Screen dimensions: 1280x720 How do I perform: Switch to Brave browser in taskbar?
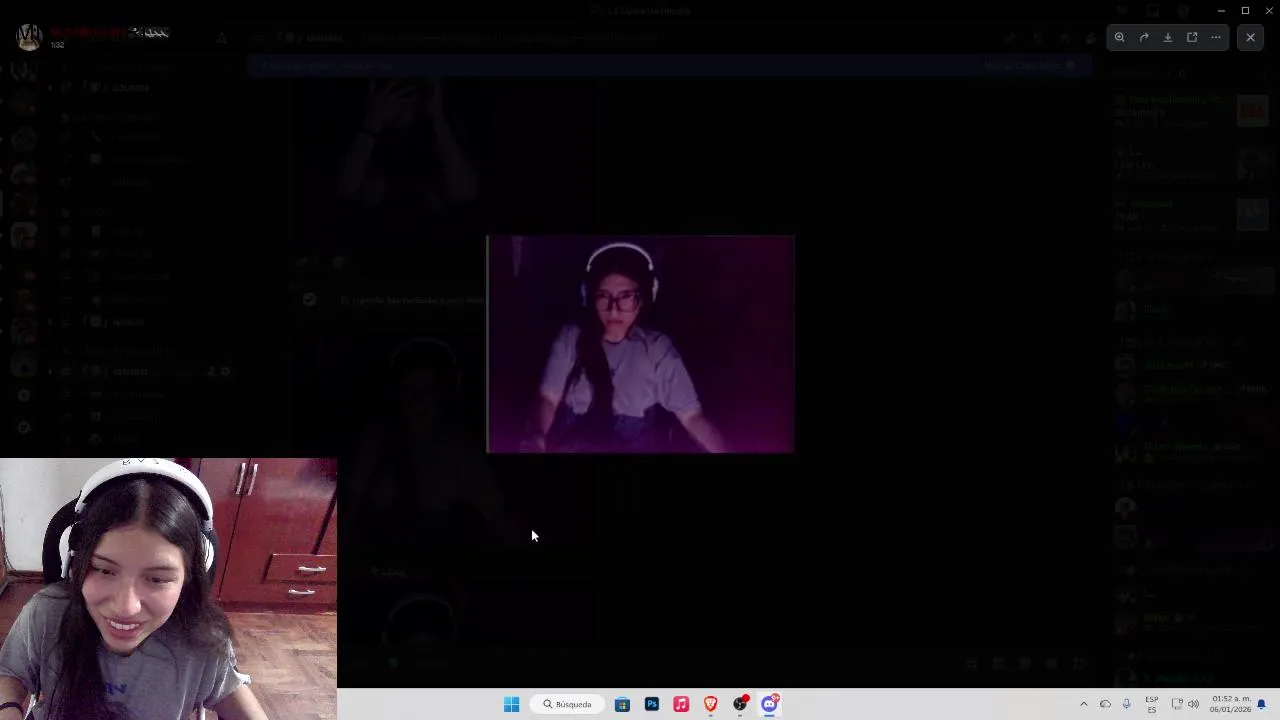tap(711, 704)
